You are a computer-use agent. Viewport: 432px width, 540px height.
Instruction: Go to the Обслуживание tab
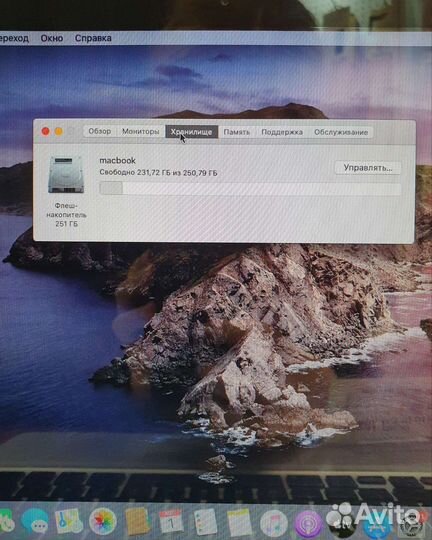click(x=341, y=132)
